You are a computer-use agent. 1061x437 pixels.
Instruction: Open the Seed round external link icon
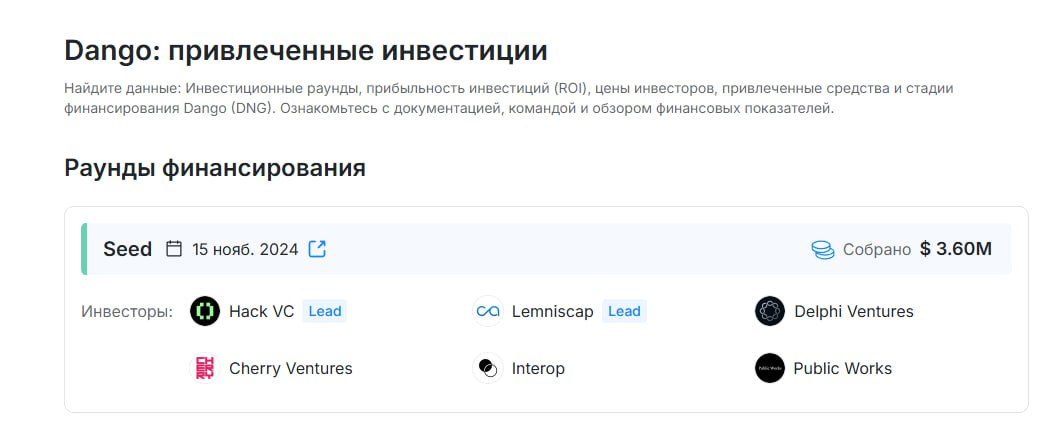tap(317, 249)
